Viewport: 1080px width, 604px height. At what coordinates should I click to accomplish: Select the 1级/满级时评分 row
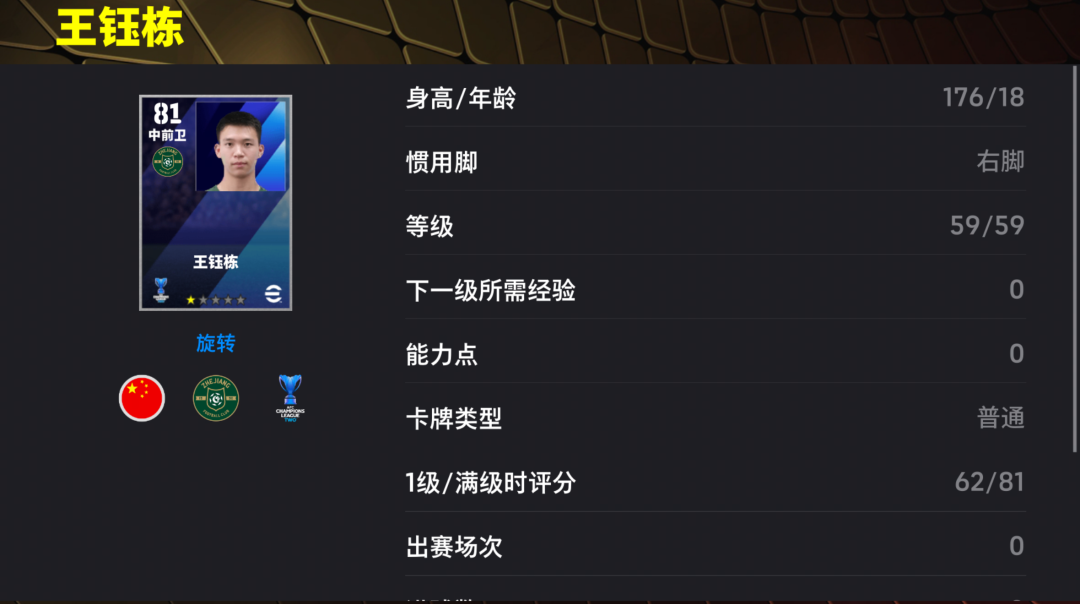click(715, 482)
